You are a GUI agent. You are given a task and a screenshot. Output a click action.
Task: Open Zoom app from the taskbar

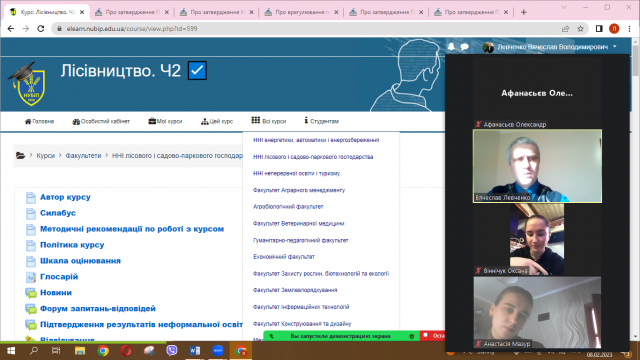(218, 351)
